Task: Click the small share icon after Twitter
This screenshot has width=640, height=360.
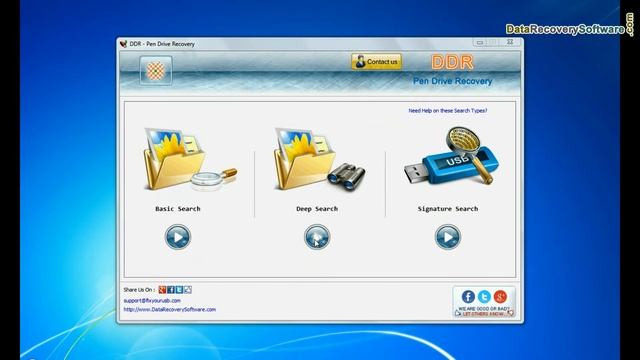Action: tap(188, 290)
